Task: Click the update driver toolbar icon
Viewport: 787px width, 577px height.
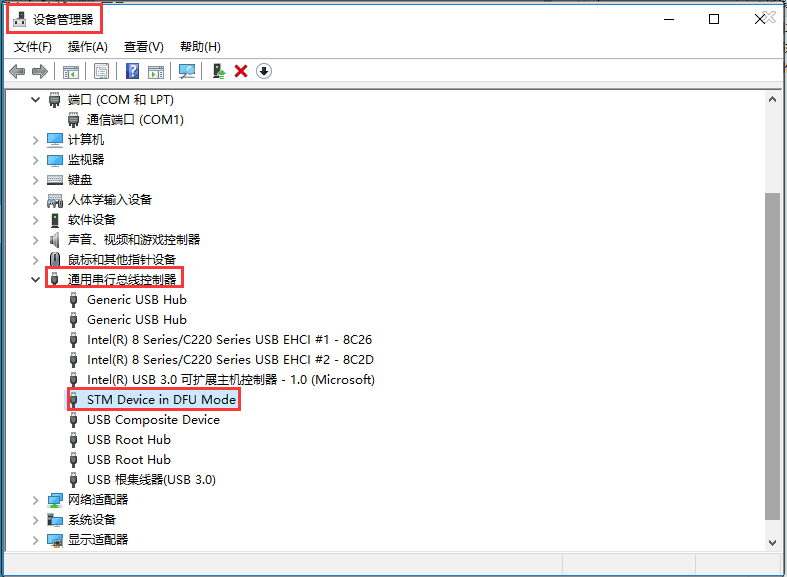Action: (217, 71)
